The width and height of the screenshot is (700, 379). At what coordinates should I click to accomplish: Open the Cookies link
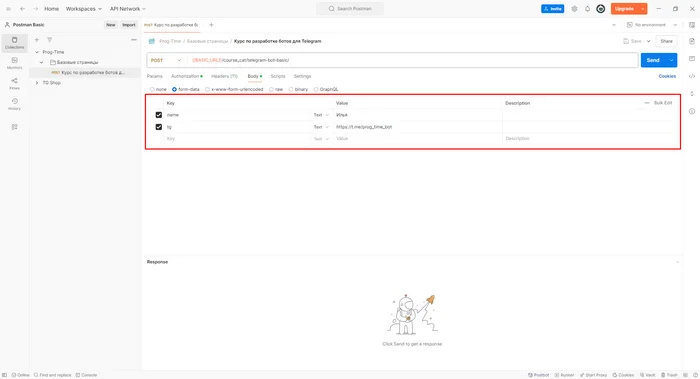click(x=667, y=76)
